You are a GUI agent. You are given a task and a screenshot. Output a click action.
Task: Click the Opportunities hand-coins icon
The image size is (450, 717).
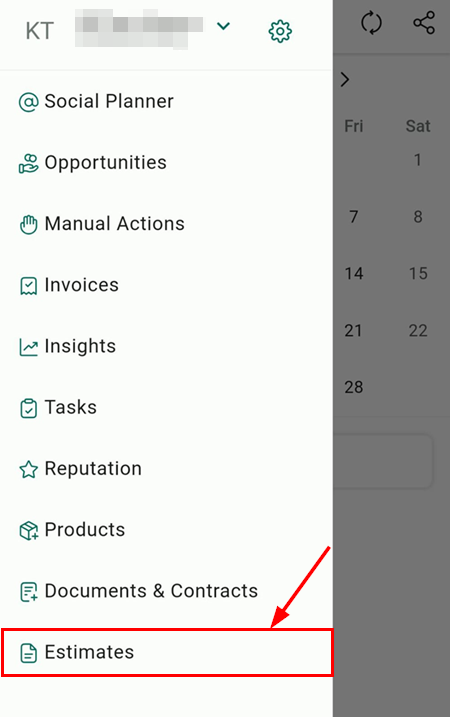point(28,163)
